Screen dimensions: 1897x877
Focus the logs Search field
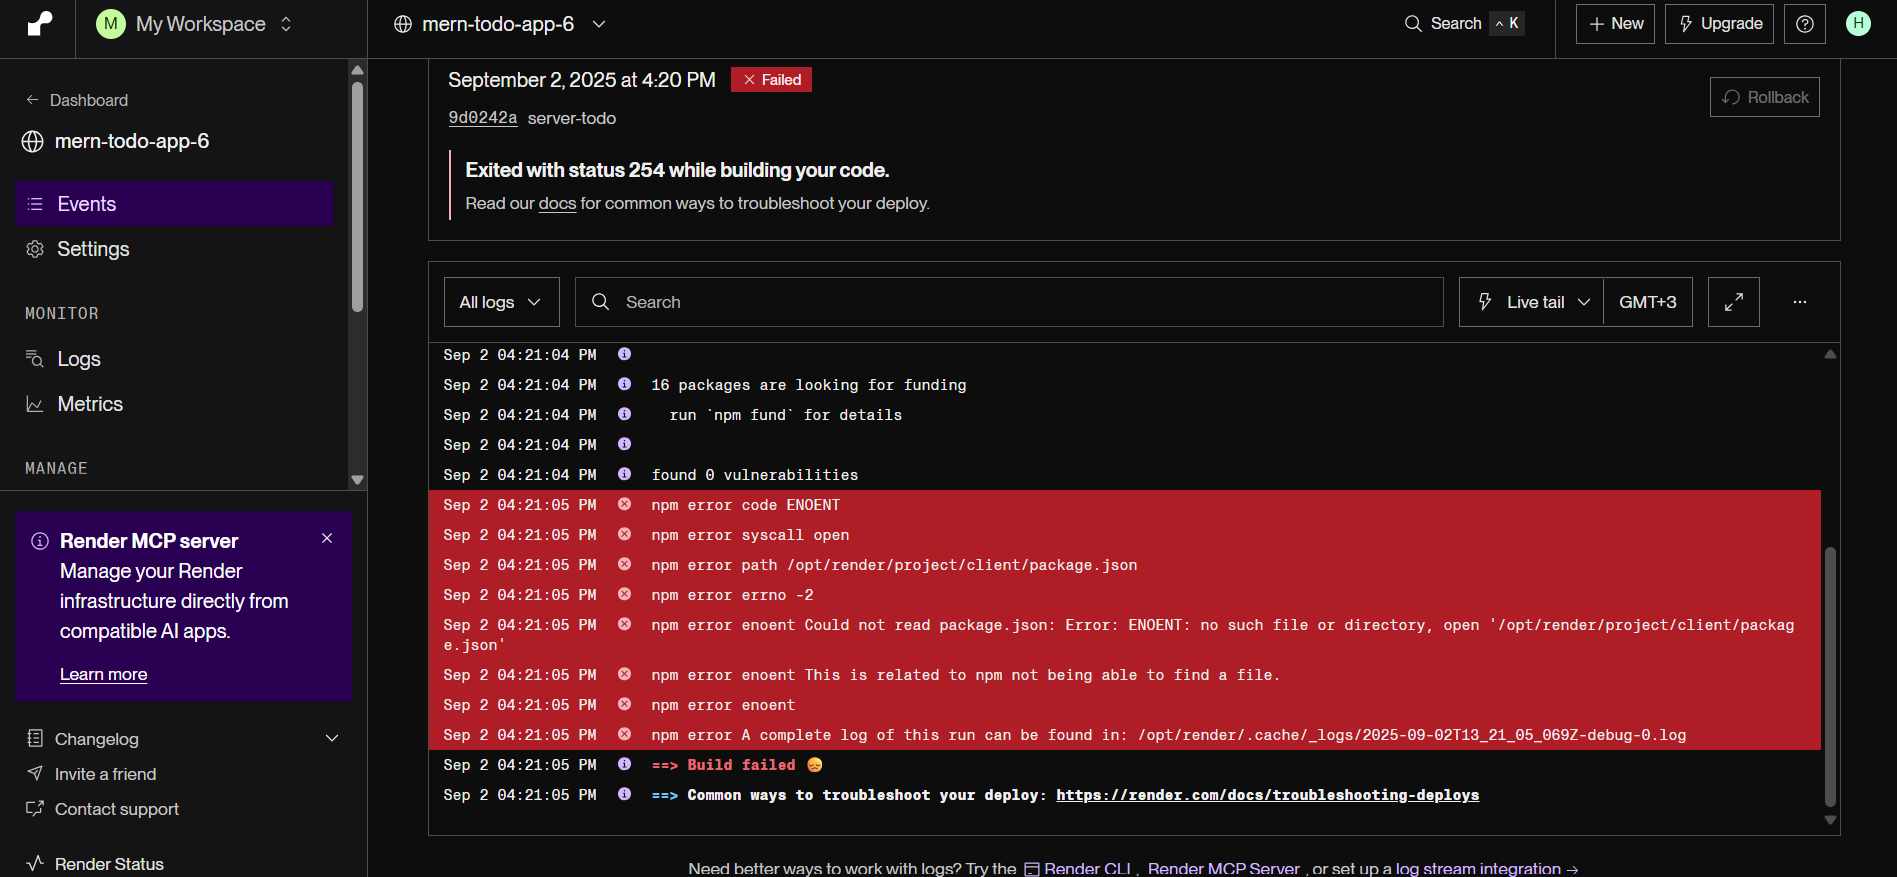click(1009, 302)
